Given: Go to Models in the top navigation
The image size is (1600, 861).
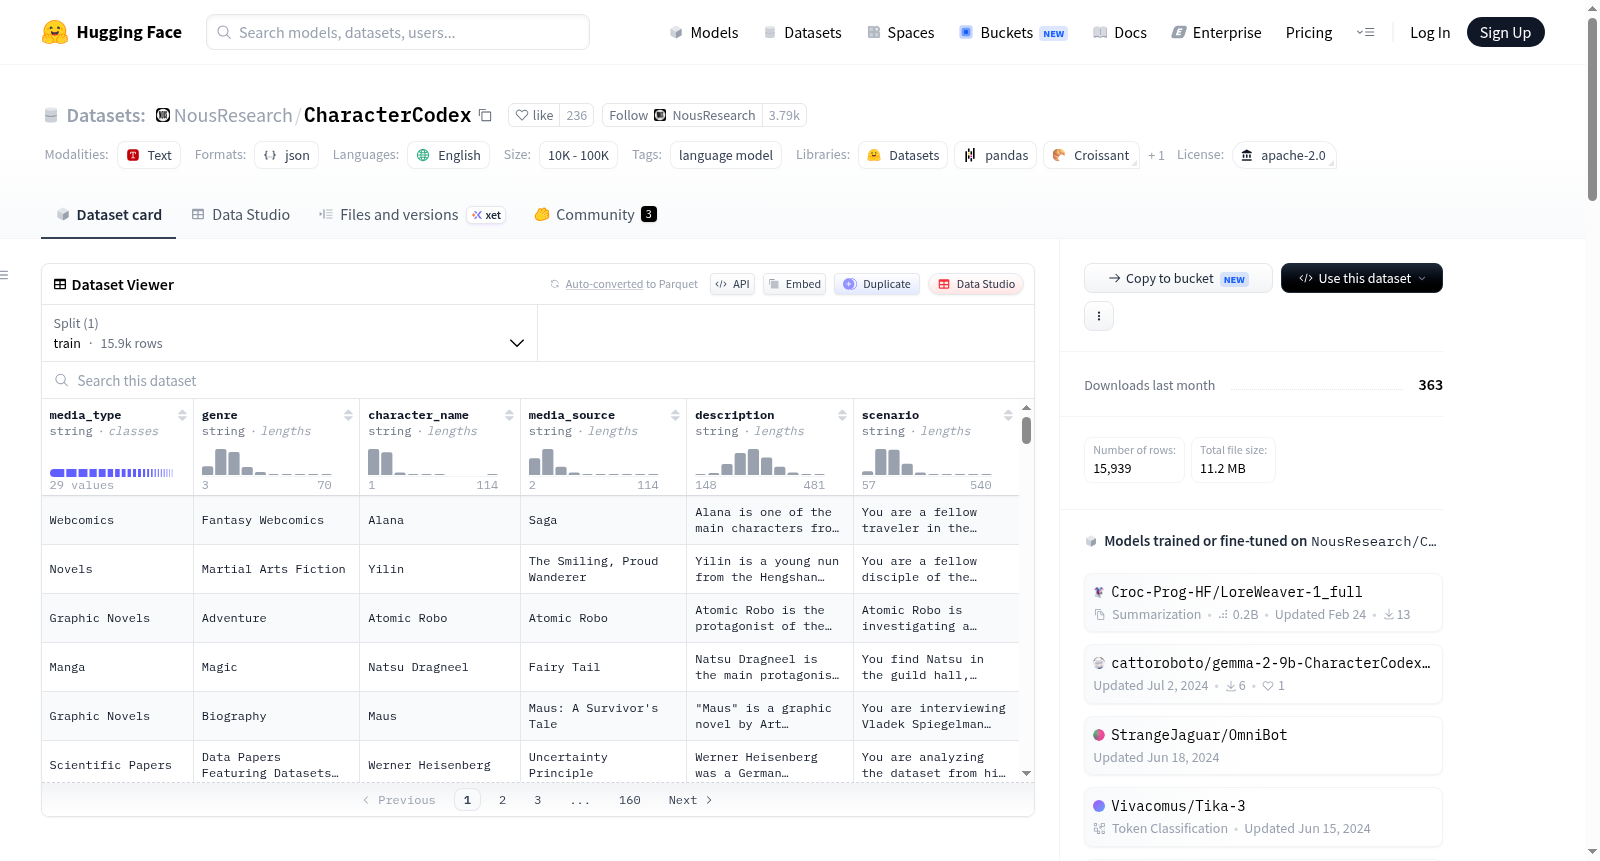Looking at the screenshot, I should coord(704,32).
